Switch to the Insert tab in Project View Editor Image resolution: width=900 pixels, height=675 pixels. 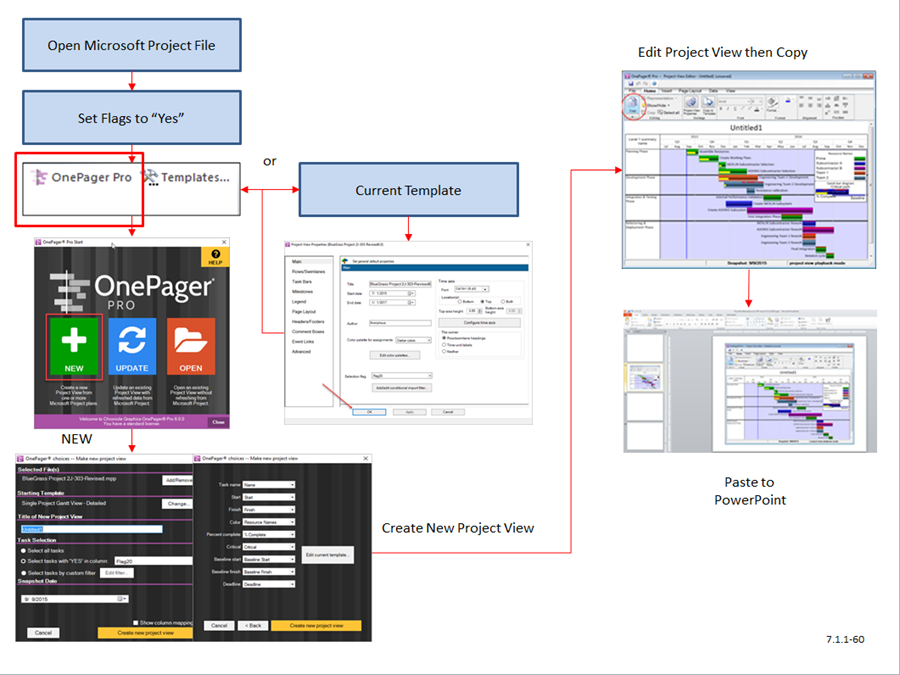point(667,91)
